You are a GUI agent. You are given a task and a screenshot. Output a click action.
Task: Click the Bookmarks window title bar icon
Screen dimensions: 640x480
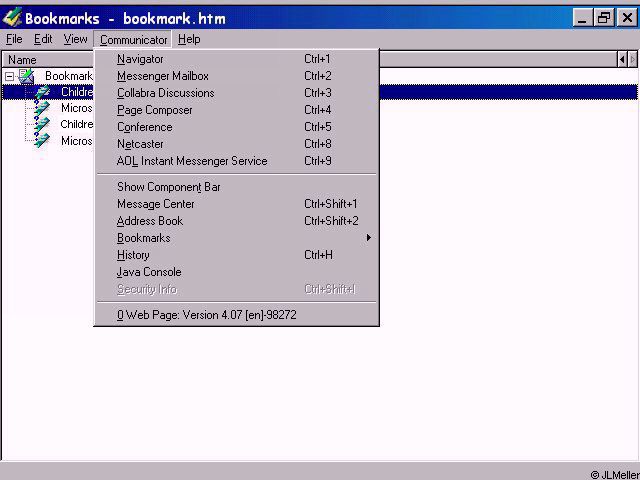click(12, 18)
